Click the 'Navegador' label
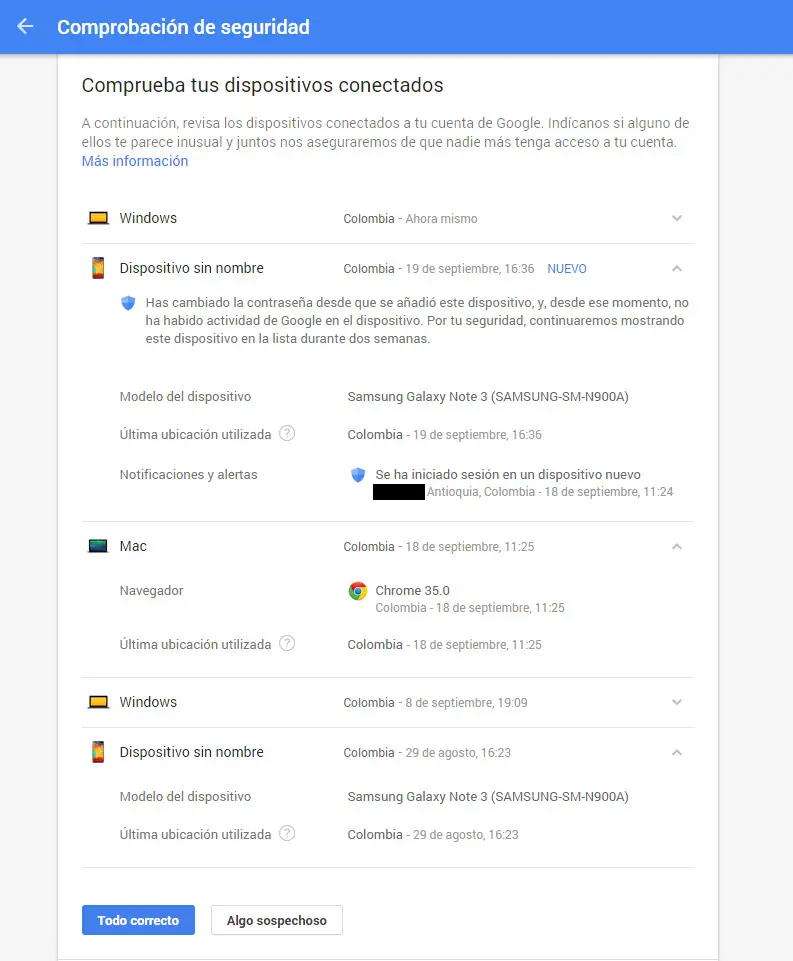Screen dimensions: 793x961 (x=151, y=591)
